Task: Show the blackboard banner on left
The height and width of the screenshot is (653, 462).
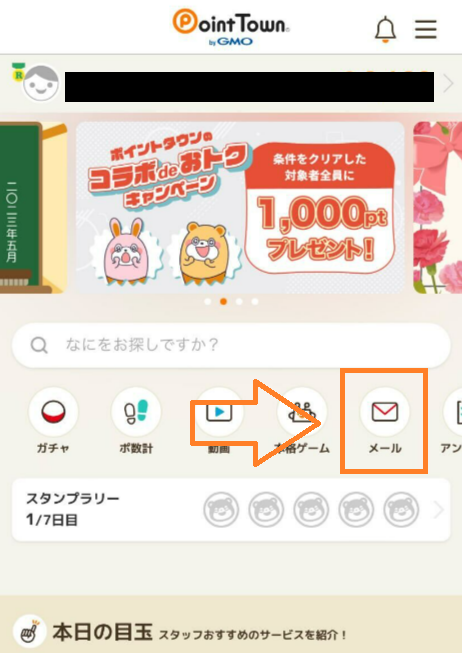Action: click(33, 207)
